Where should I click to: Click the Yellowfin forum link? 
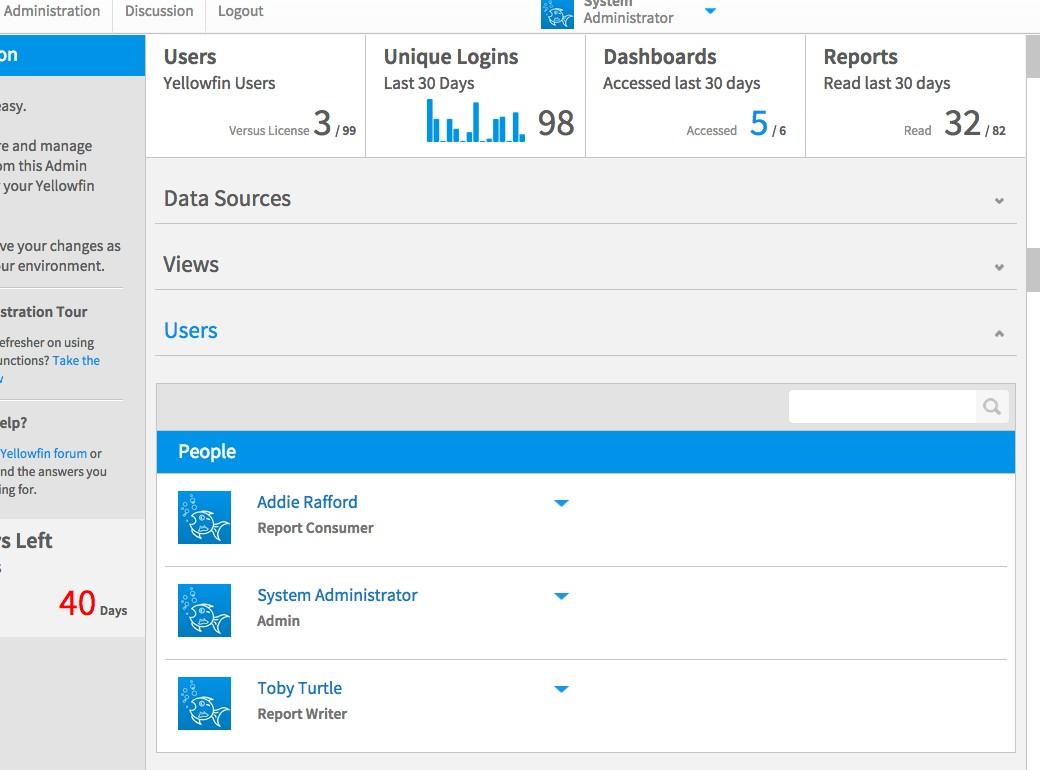(x=44, y=454)
